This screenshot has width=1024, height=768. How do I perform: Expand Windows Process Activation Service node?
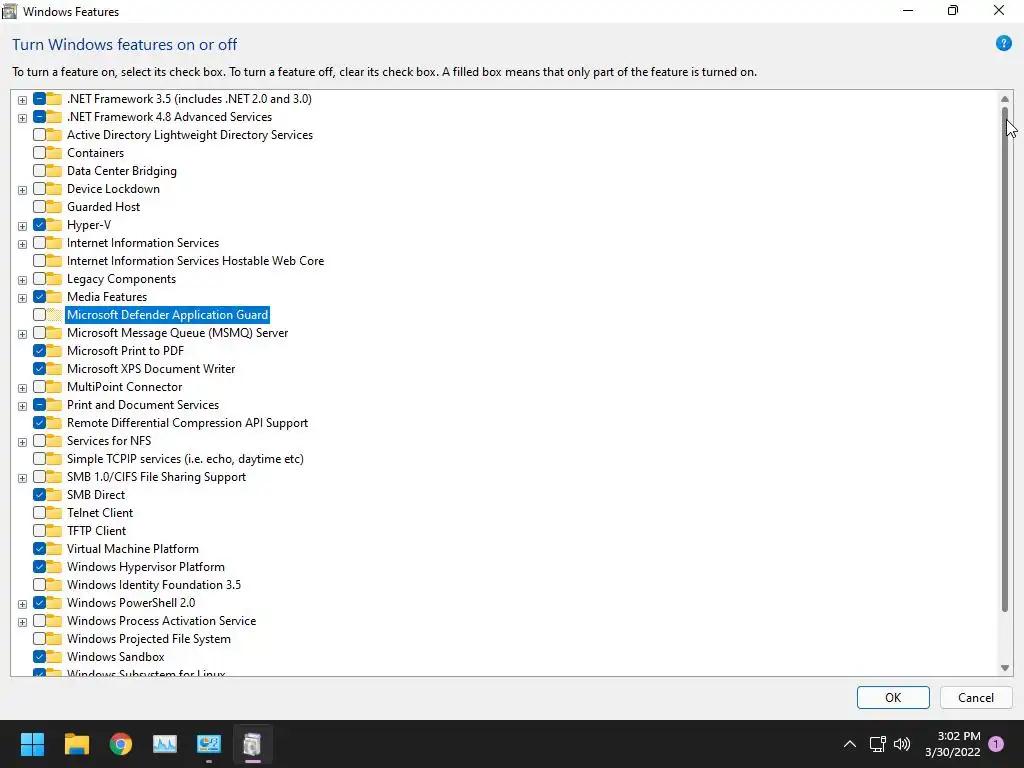pyautogui.click(x=22, y=622)
